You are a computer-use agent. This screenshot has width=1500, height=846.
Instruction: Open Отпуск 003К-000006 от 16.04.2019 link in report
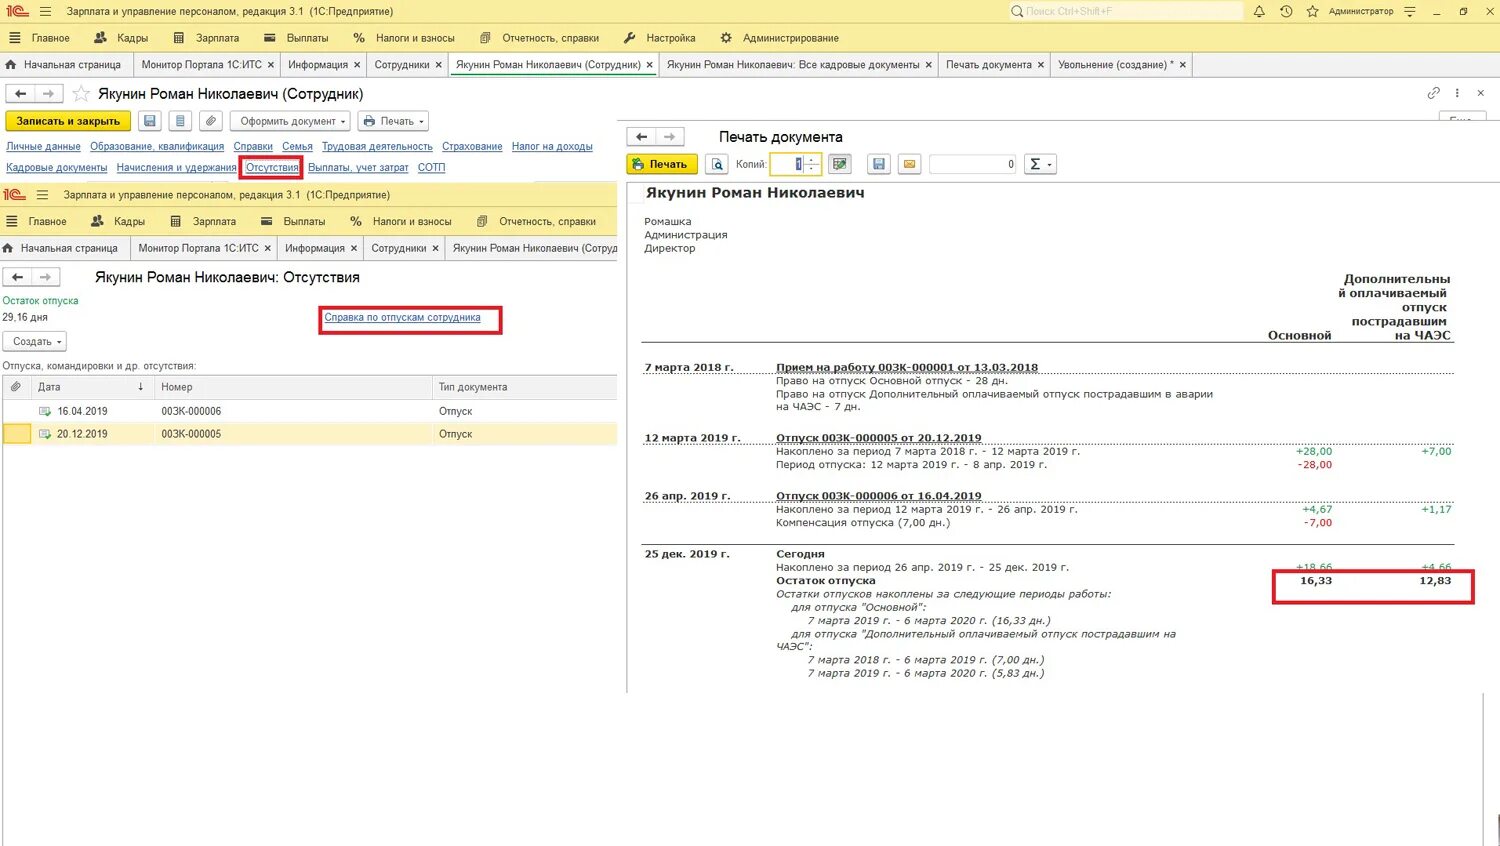pyautogui.click(x=878, y=496)
